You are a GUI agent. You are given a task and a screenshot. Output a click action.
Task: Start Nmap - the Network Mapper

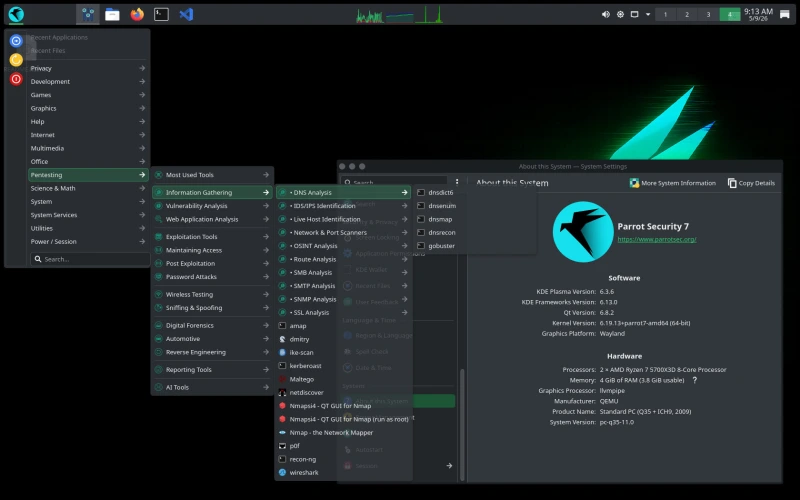pyautogui.click(x=343, y=432)
